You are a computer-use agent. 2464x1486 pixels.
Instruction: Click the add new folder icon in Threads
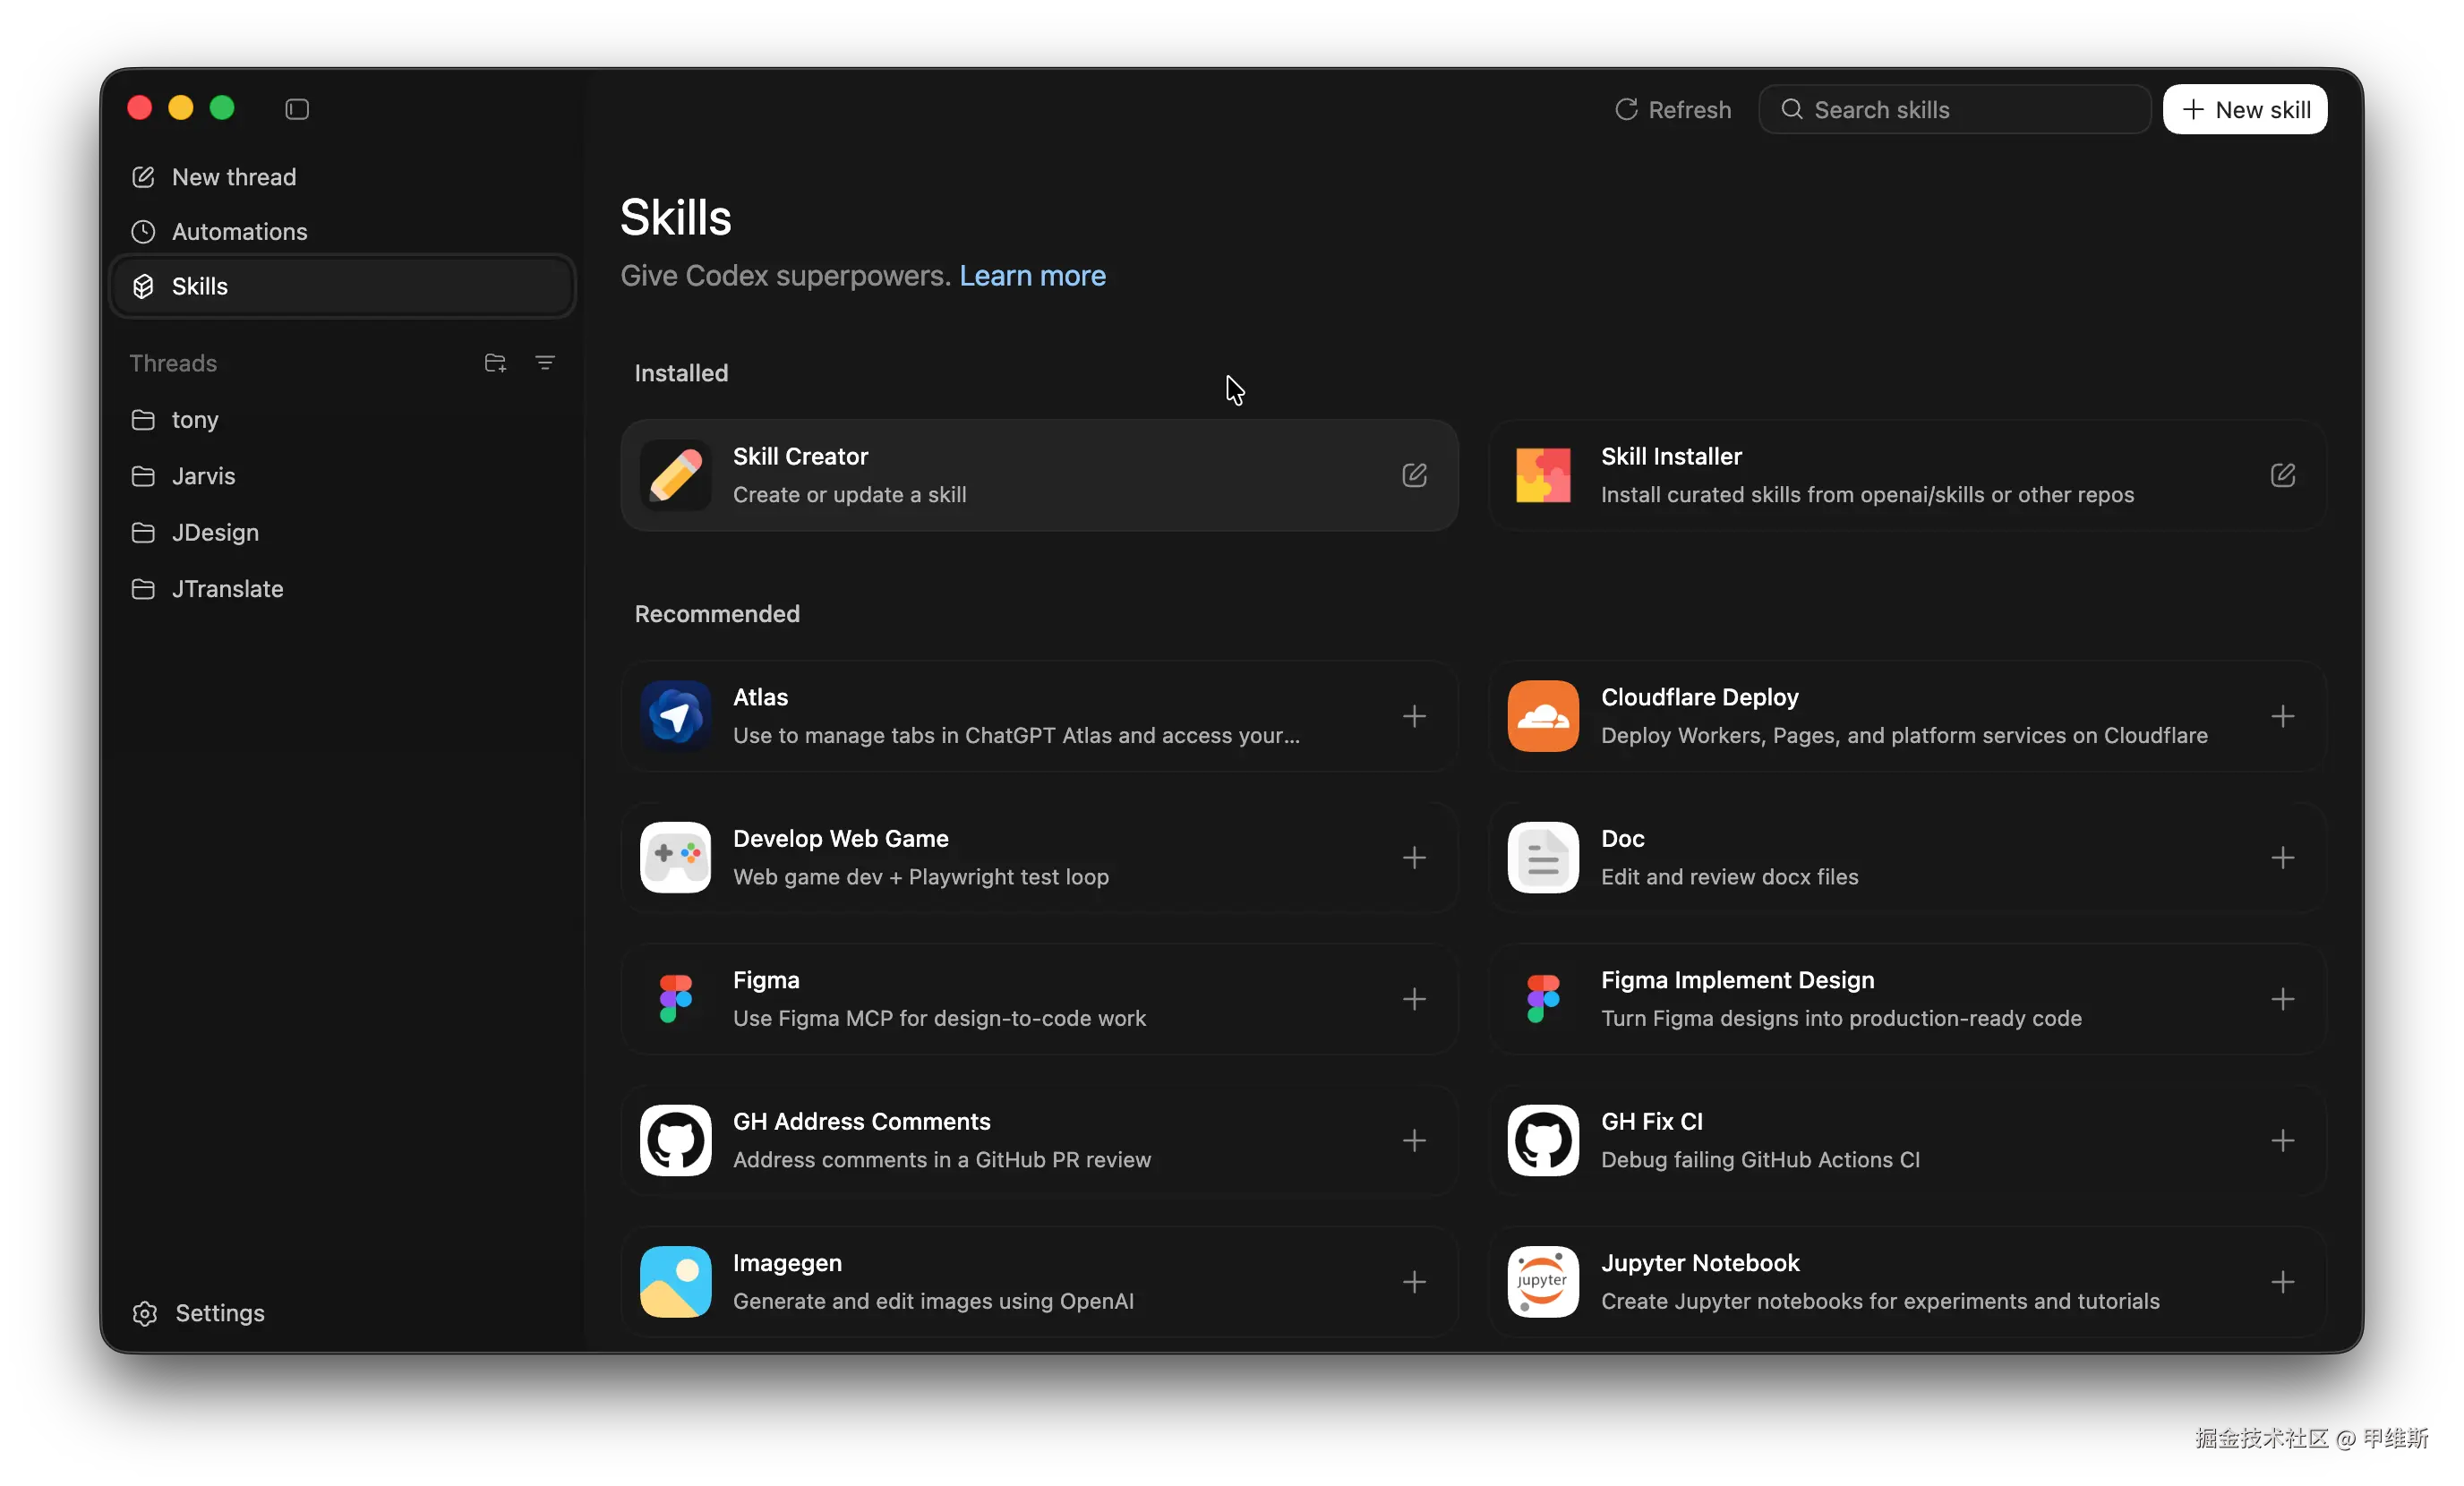[x=495, y=363]
